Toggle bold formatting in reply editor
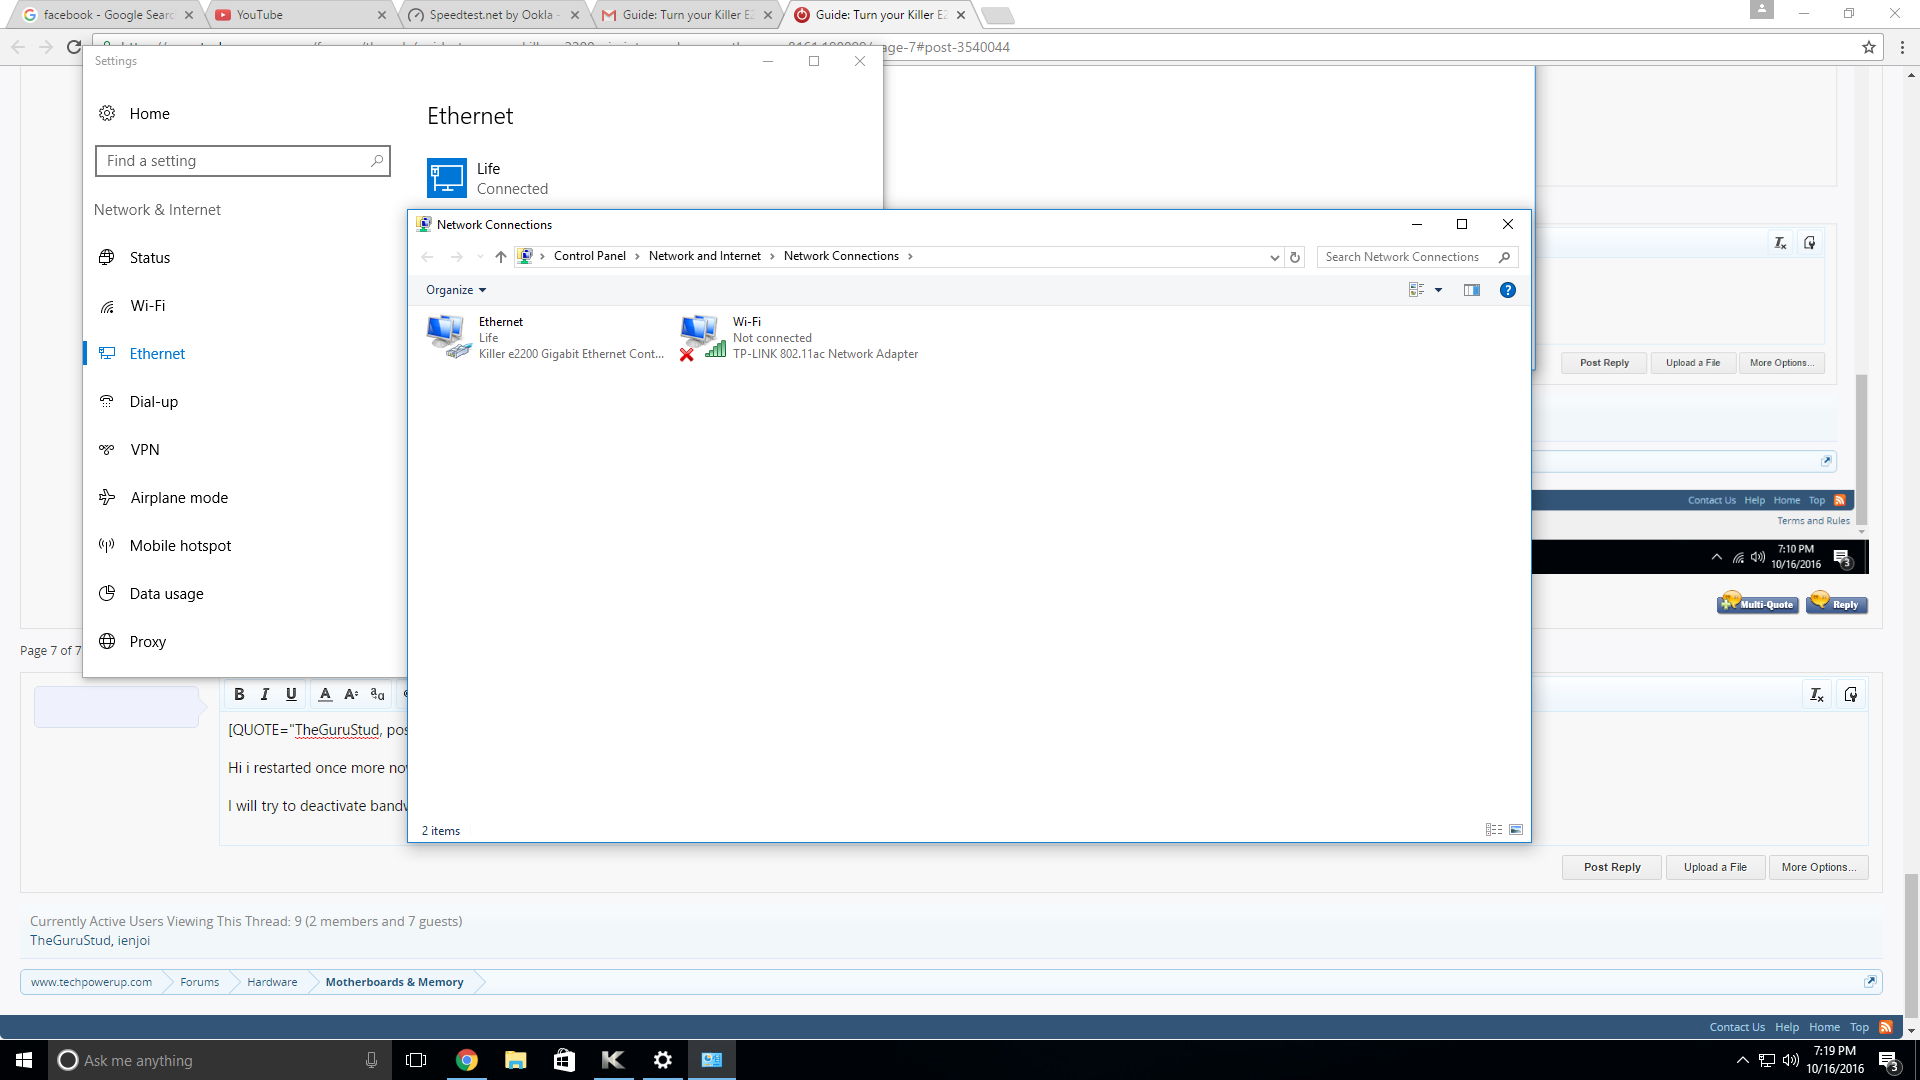The height and width of the screenshot is (1080, 1920). [x=239, y=694]
